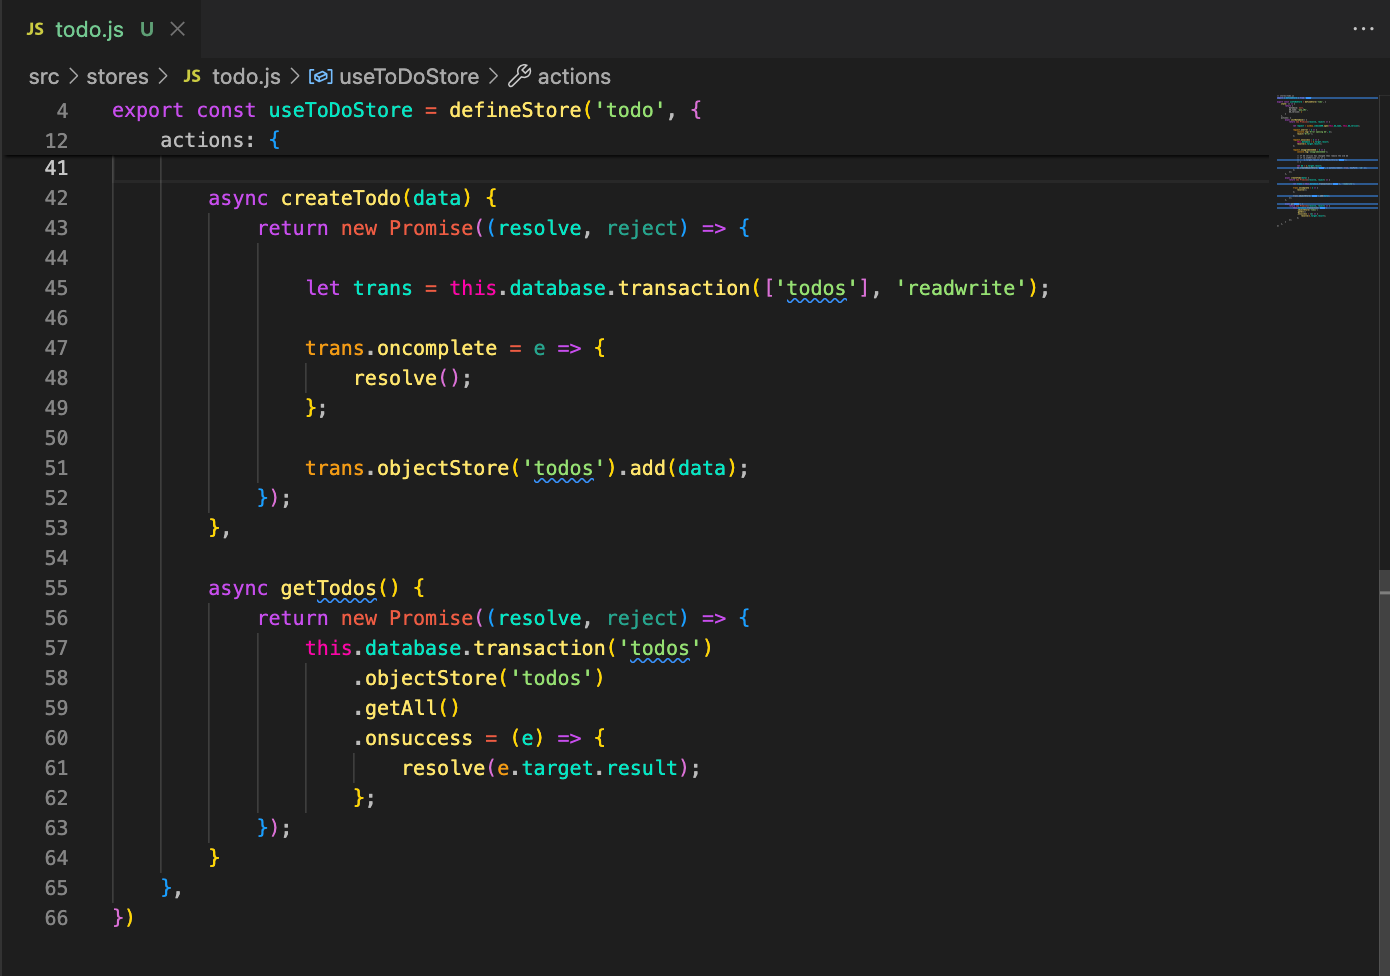Click the createTodo function name
1390x976 pixels.
point(340,198)
